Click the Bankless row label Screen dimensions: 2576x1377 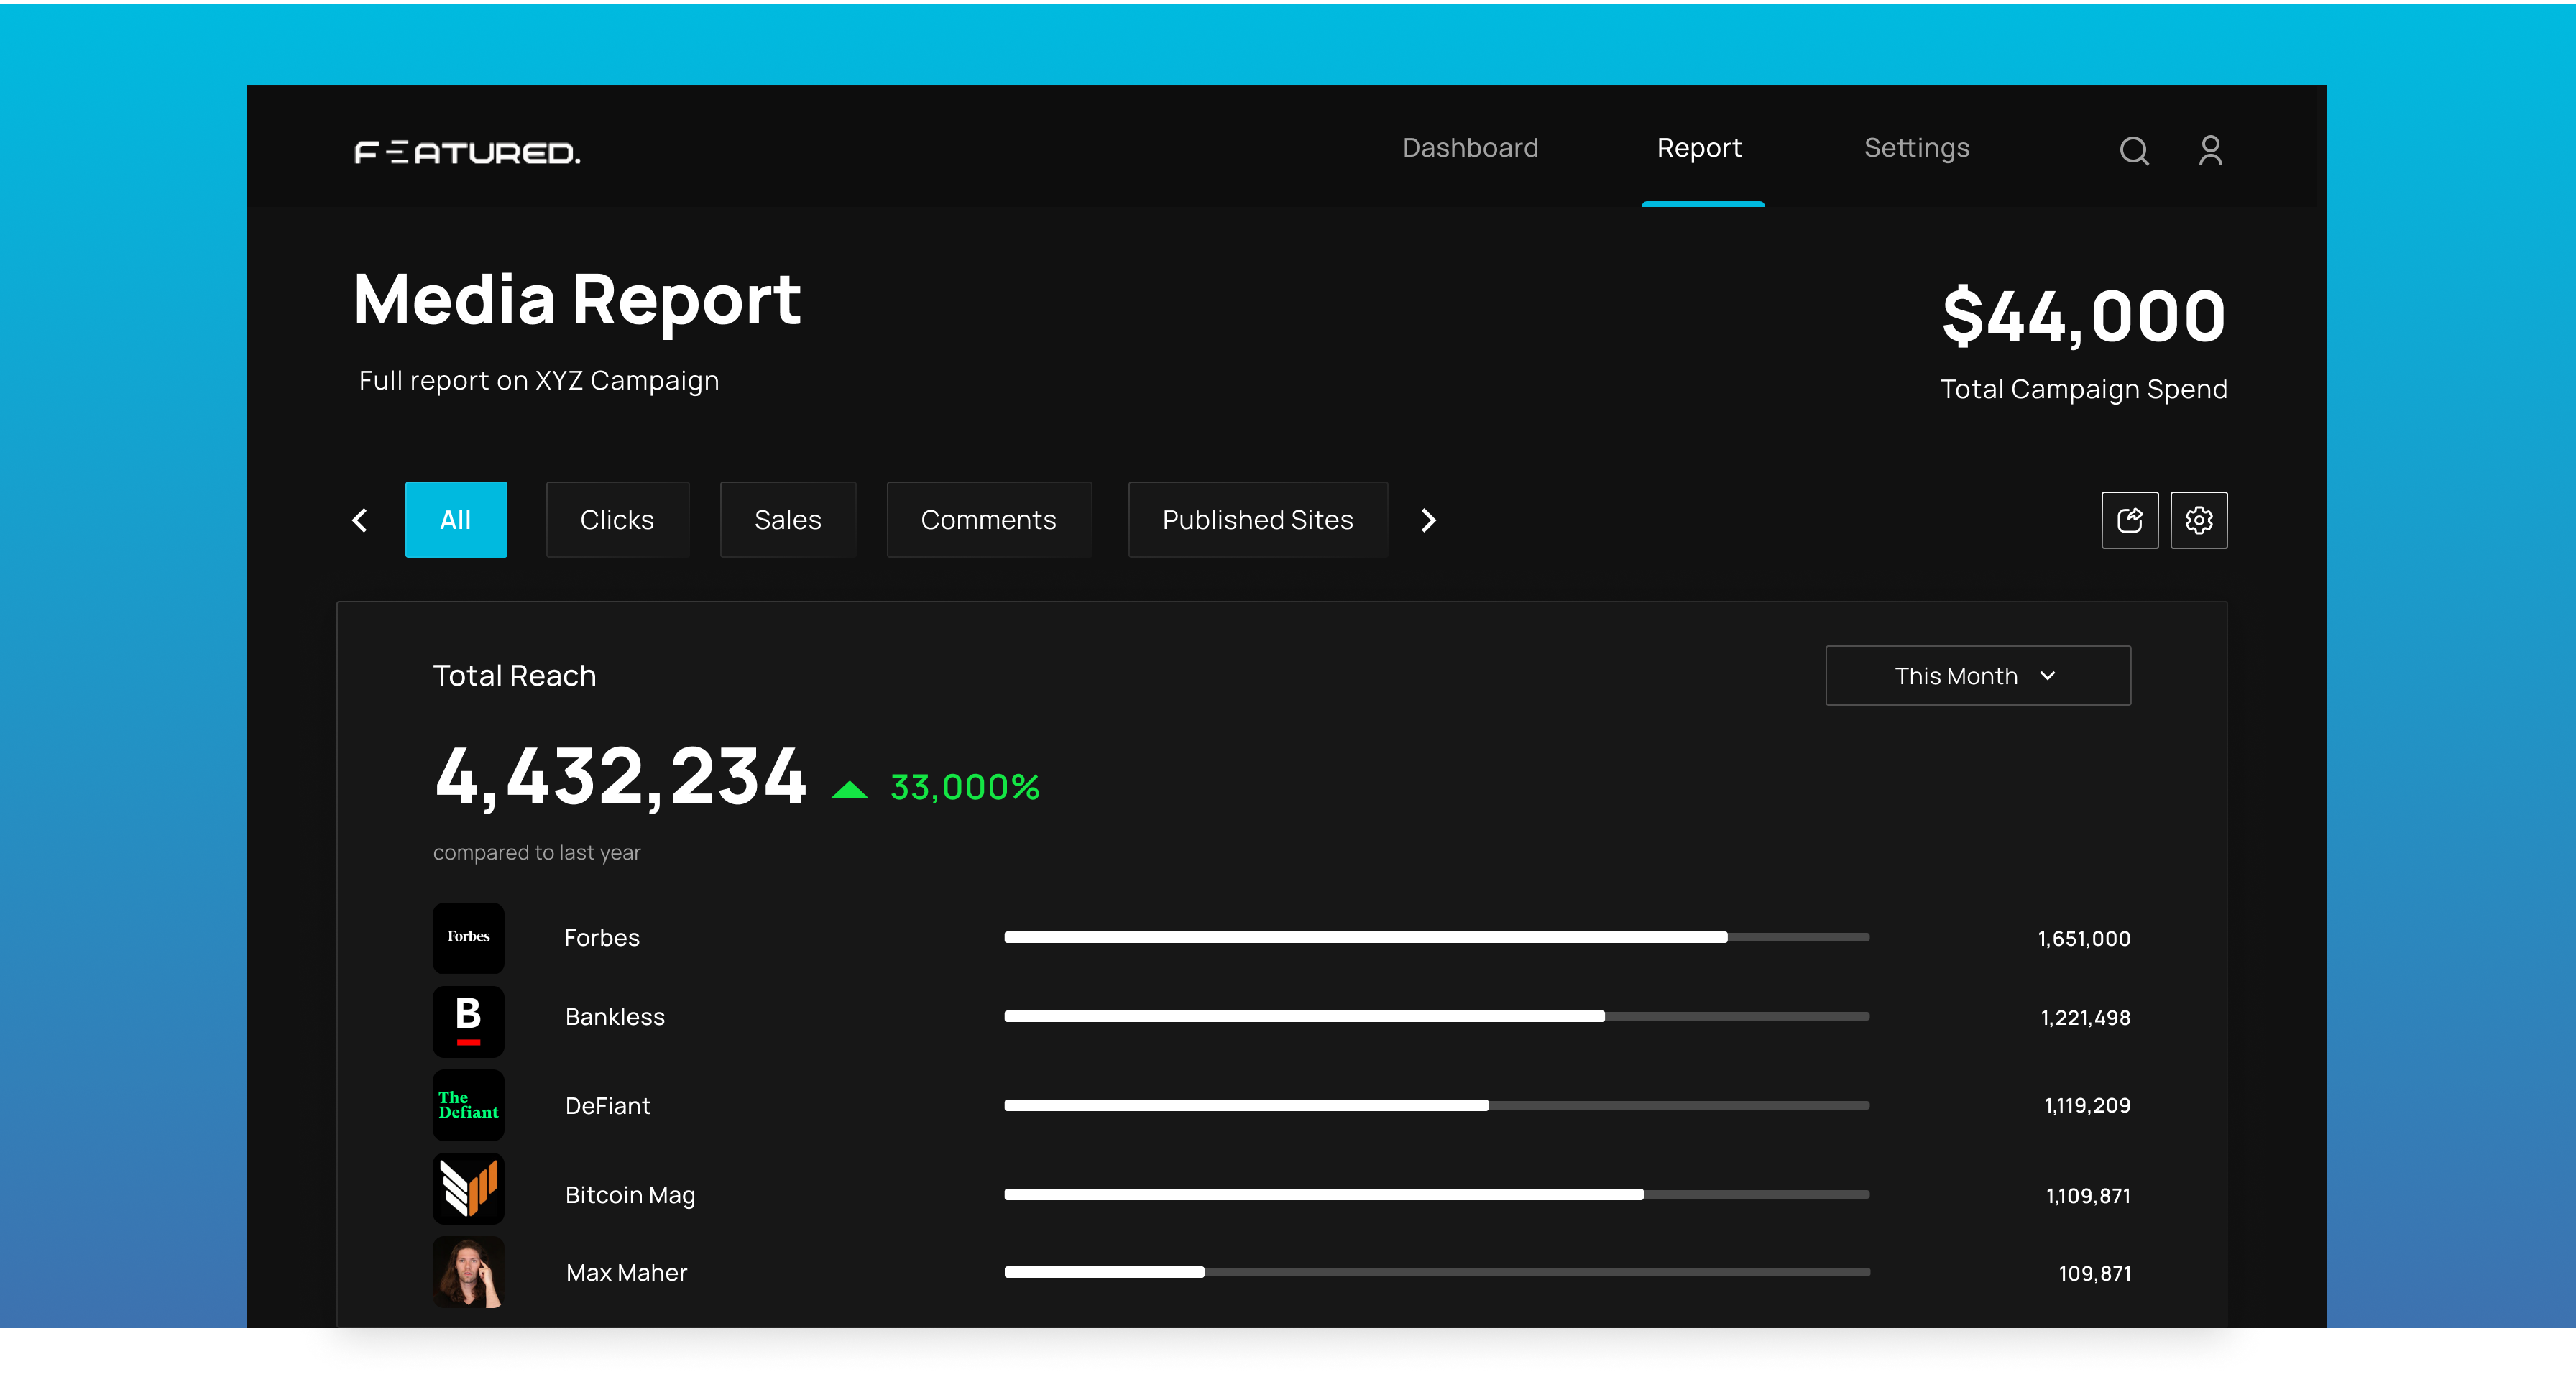click(x=615, y=1017)
